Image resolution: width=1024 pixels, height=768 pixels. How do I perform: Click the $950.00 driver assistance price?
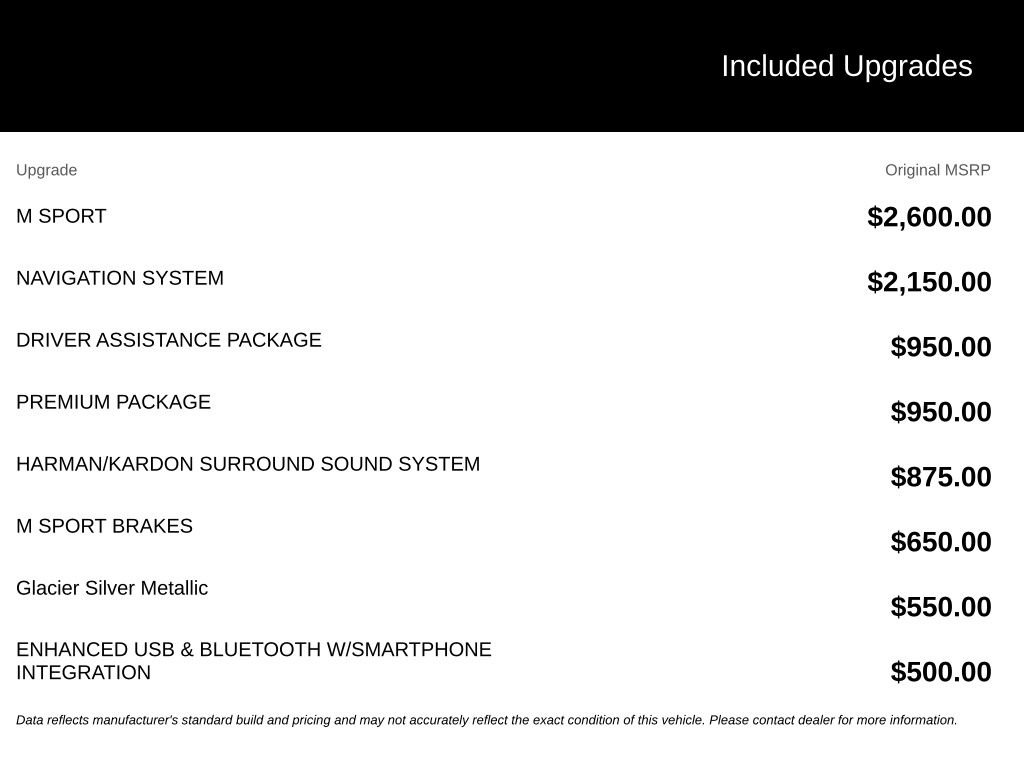click(x=940, y=347)
